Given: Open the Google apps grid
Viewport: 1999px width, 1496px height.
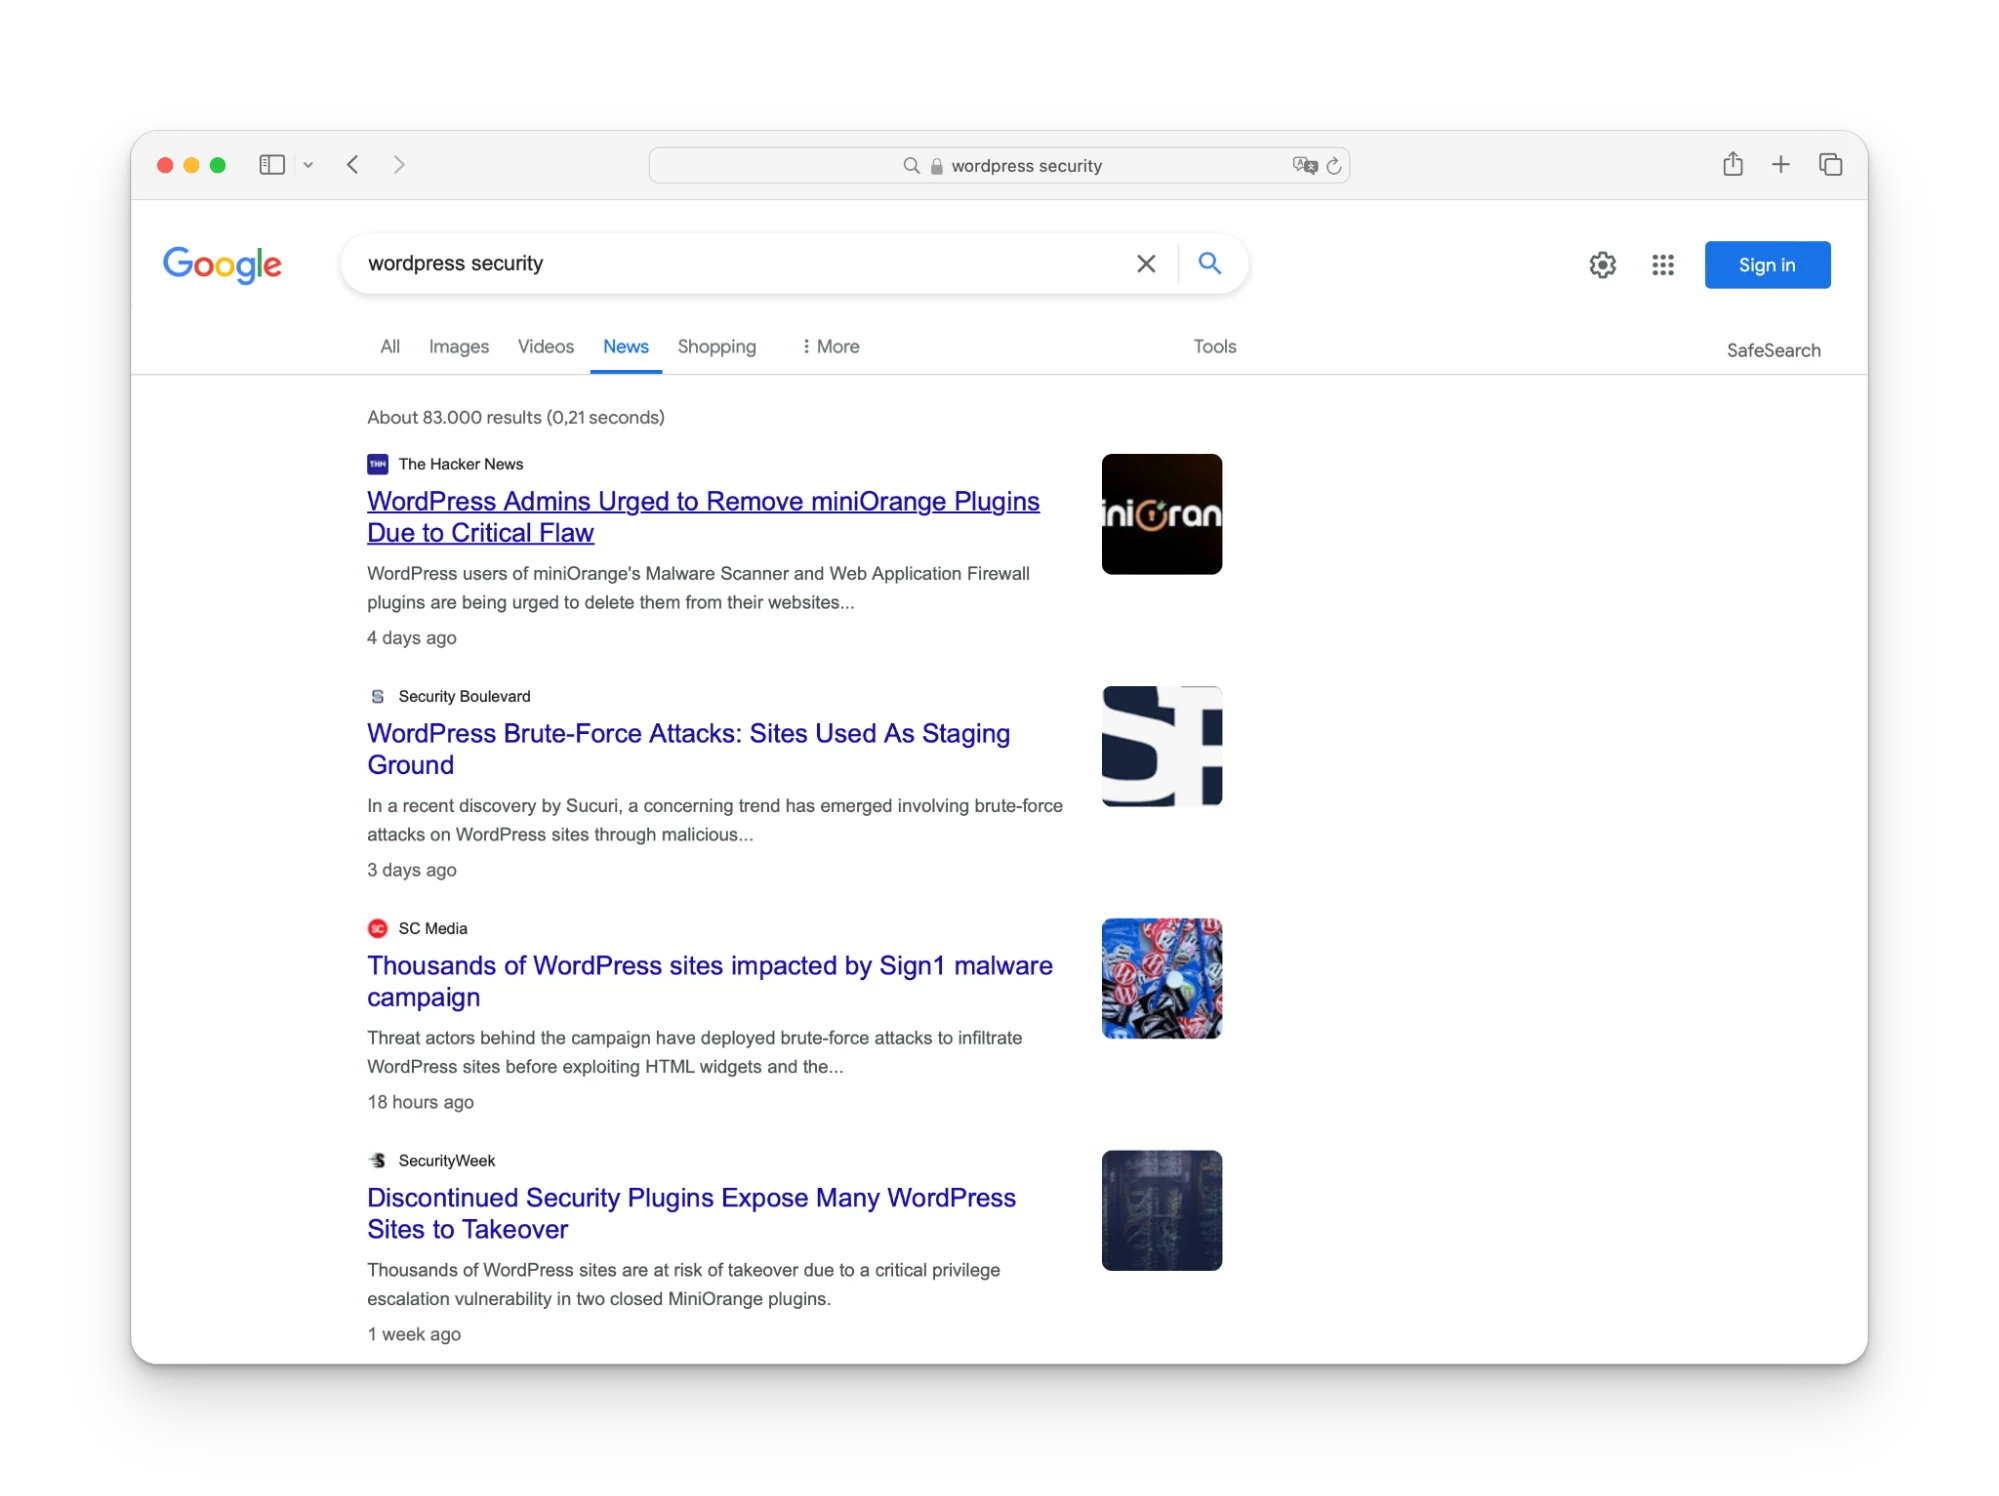Looking at the screenshot, I should pyautogui.click(x=1662, y=265).
